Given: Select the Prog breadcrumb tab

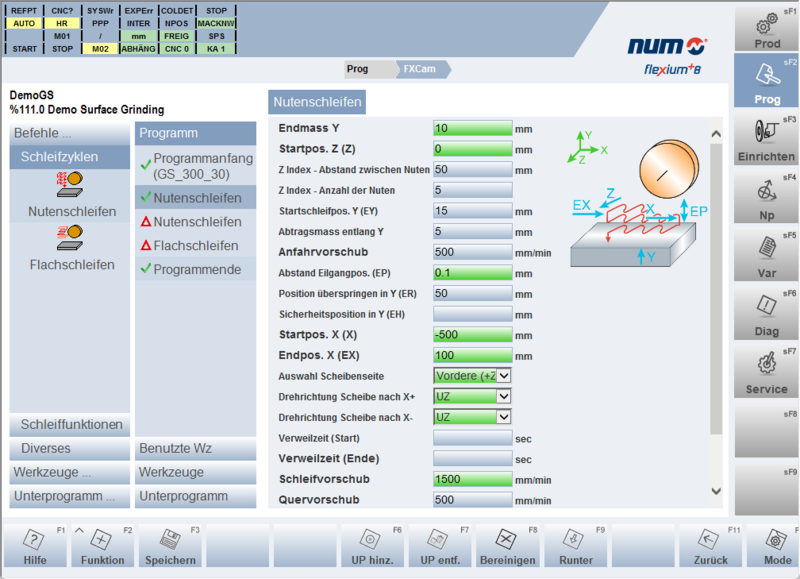Looking at the screenshot, I should 356,71.
